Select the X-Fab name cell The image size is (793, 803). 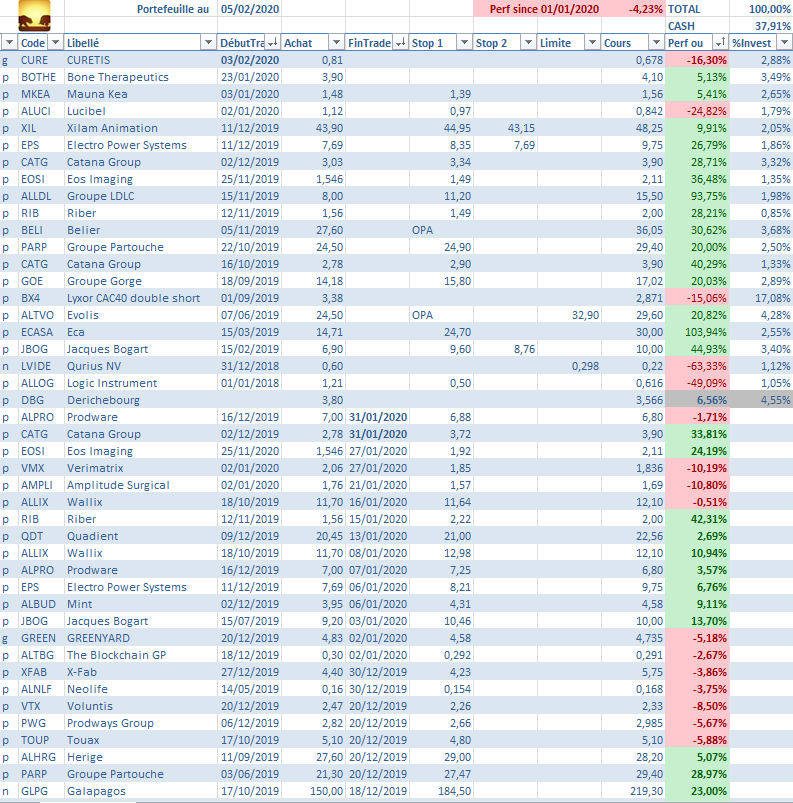click(141, 671)
